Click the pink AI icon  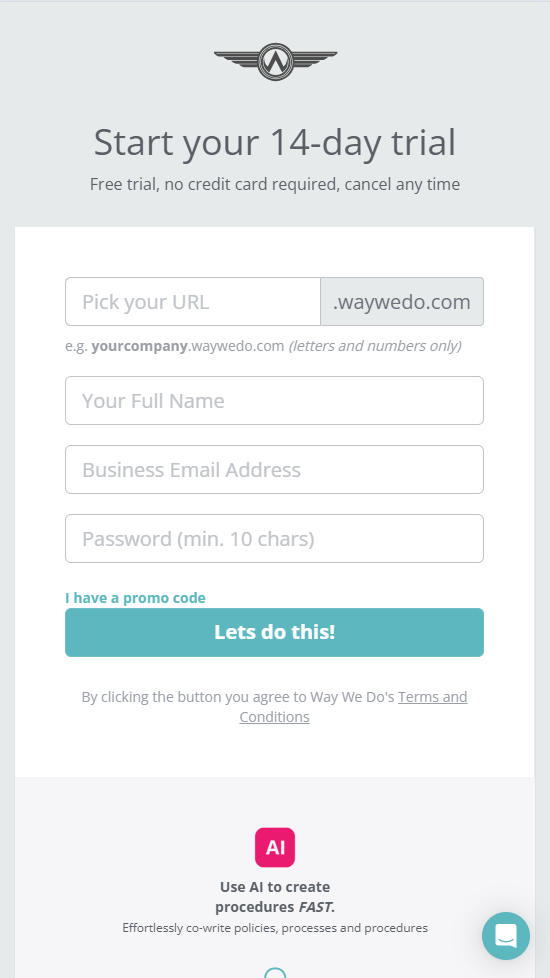tap(275, 847)
